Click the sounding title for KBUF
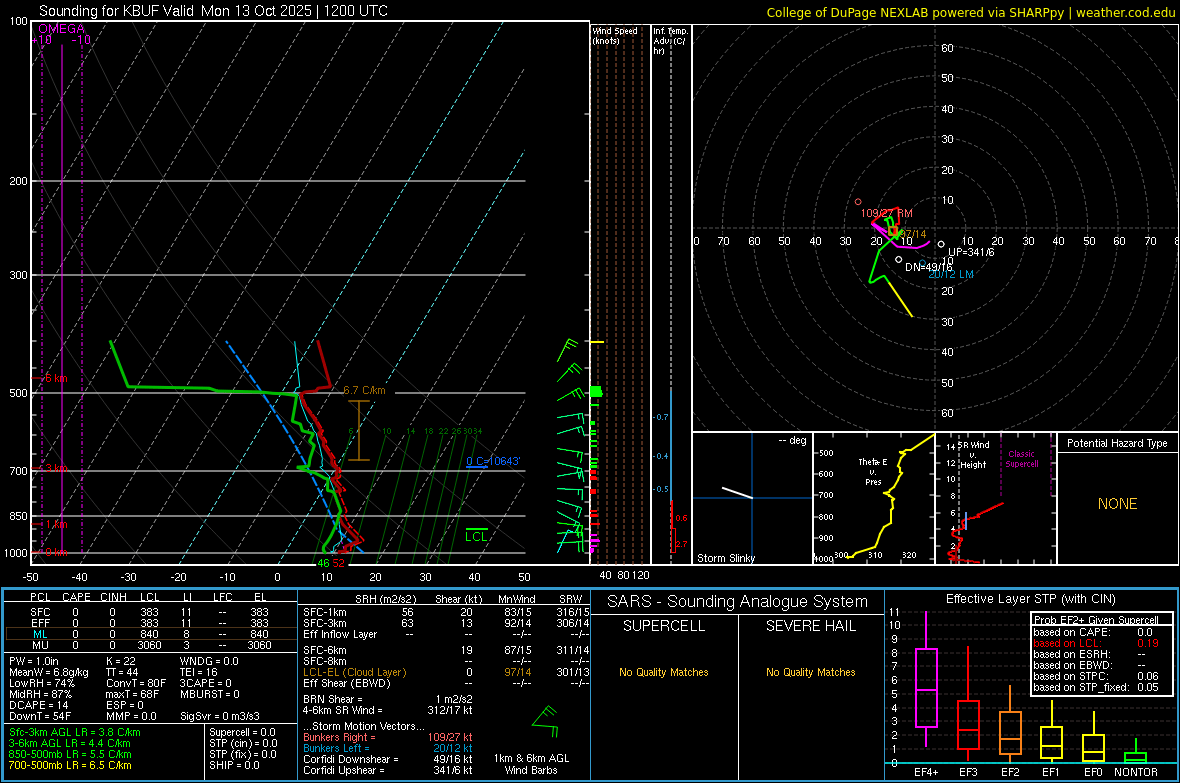This screenshot has height=783, width=1180. 214,11
